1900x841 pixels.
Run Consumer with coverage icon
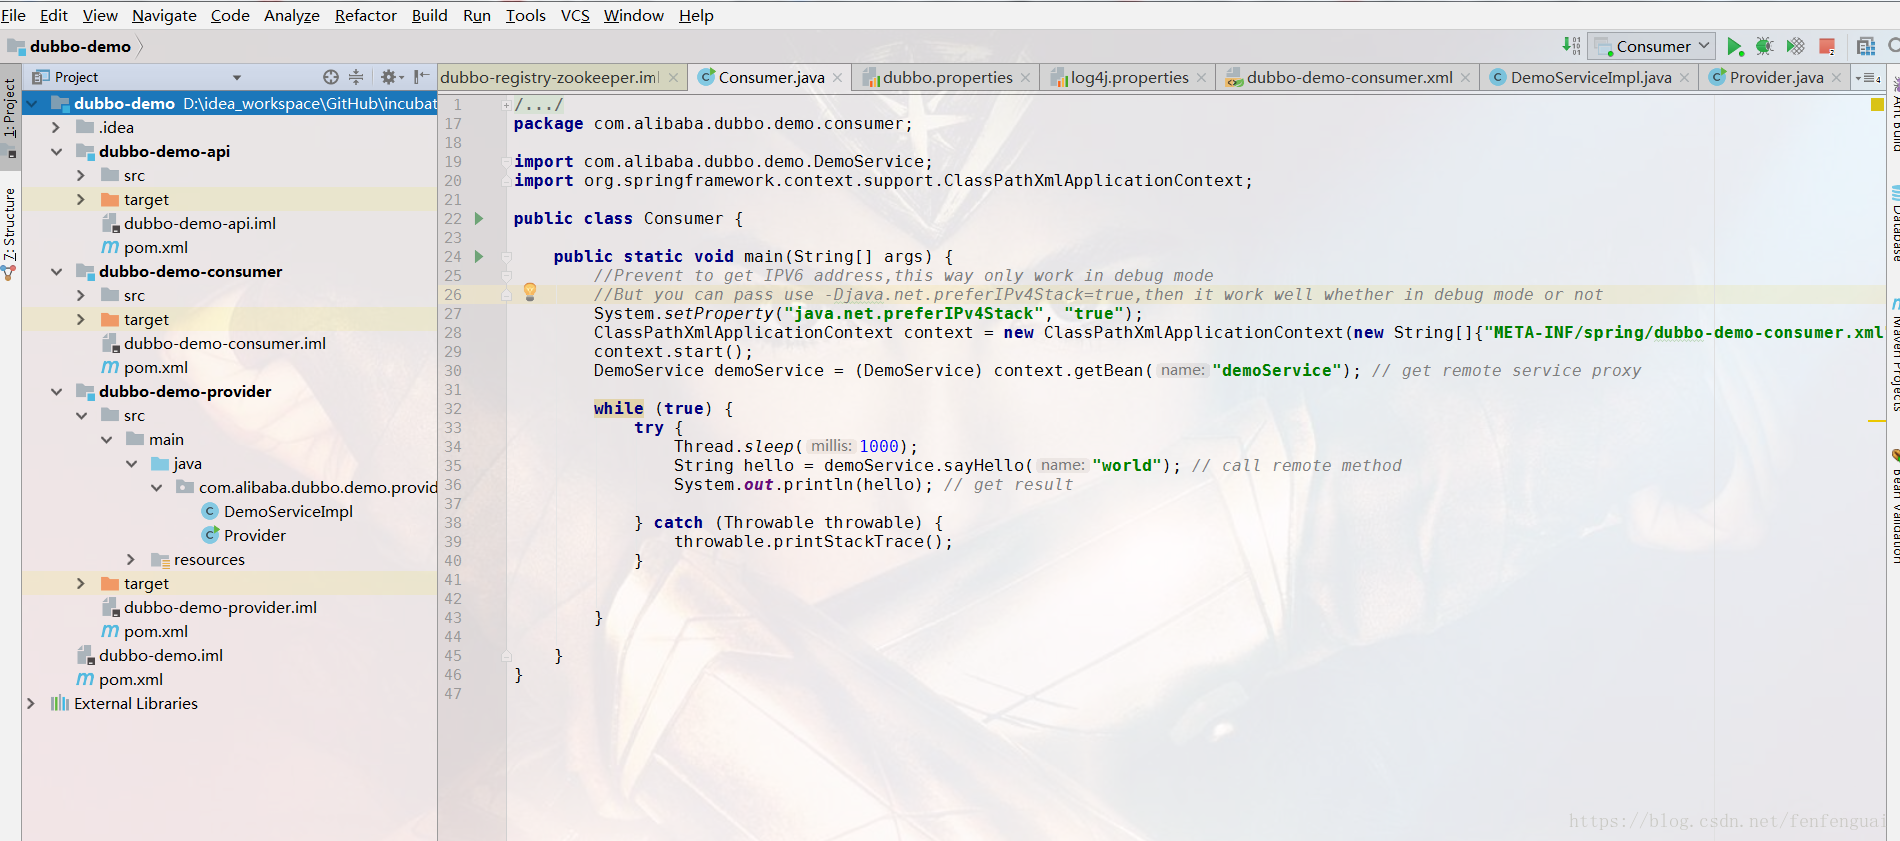tap(1796, 46)
